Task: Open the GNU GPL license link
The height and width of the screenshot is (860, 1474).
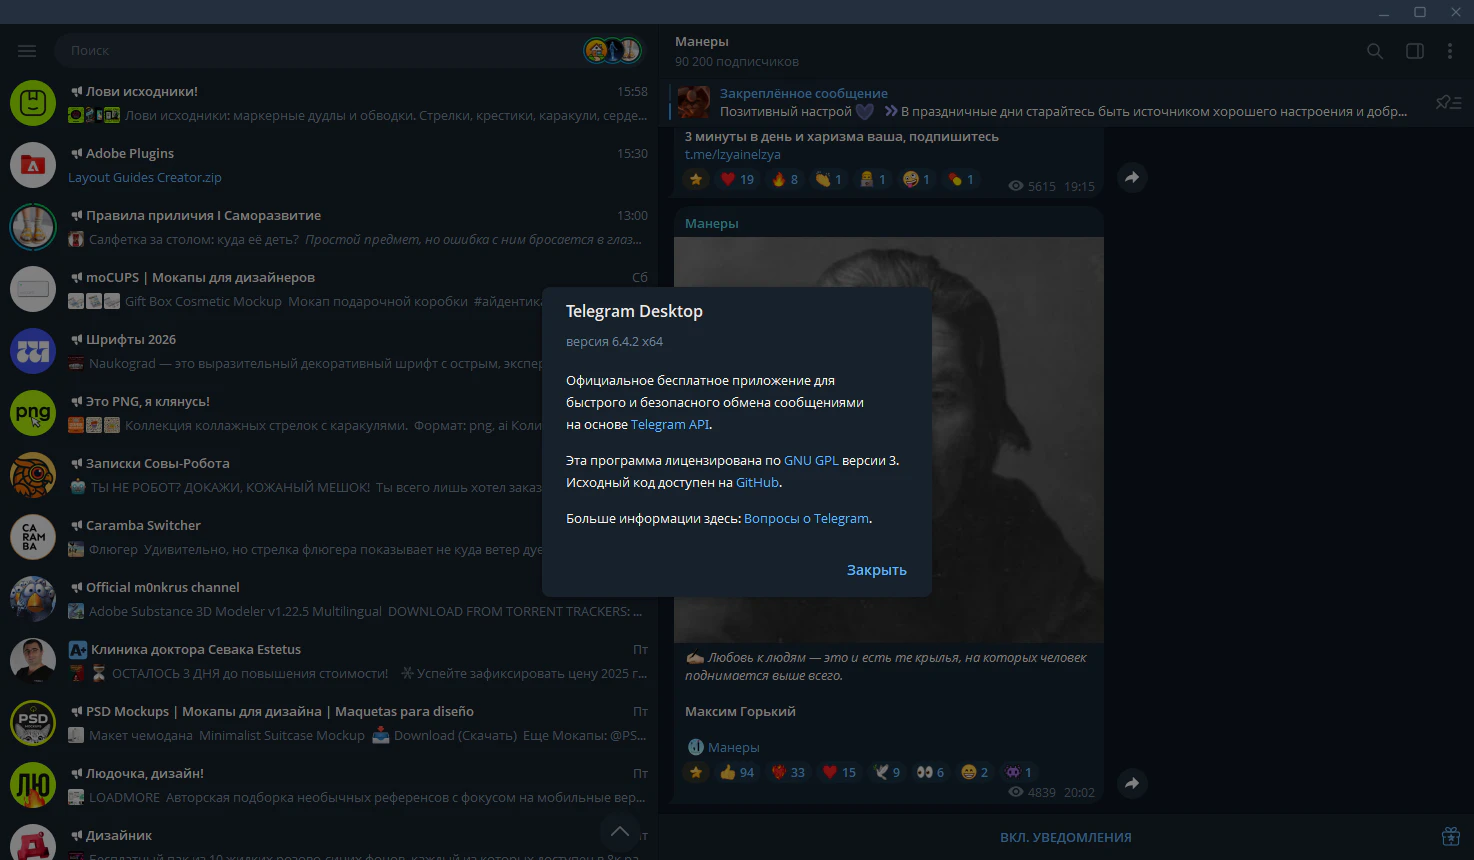Action: point(811,460)
